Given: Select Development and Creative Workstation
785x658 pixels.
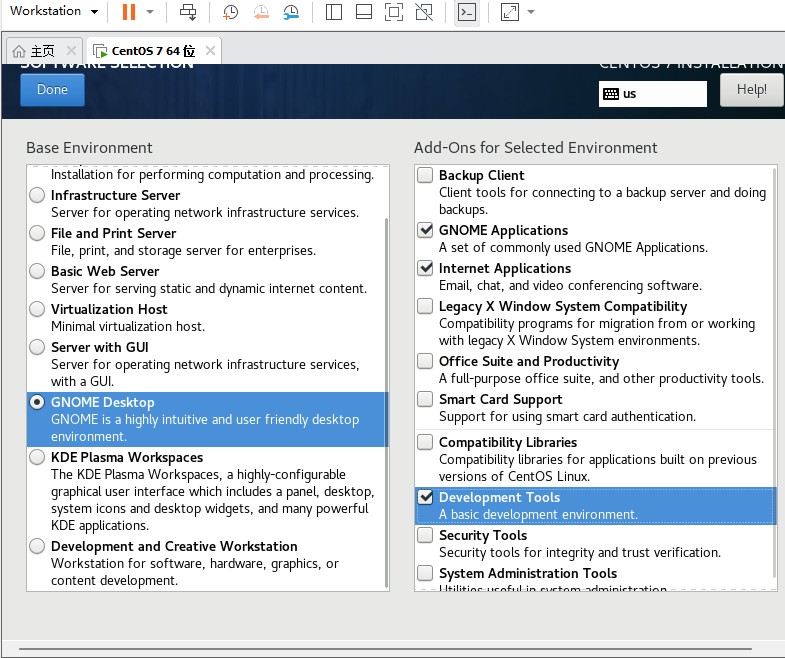Looking at the screenshot, I should click(x=37, y=546).
